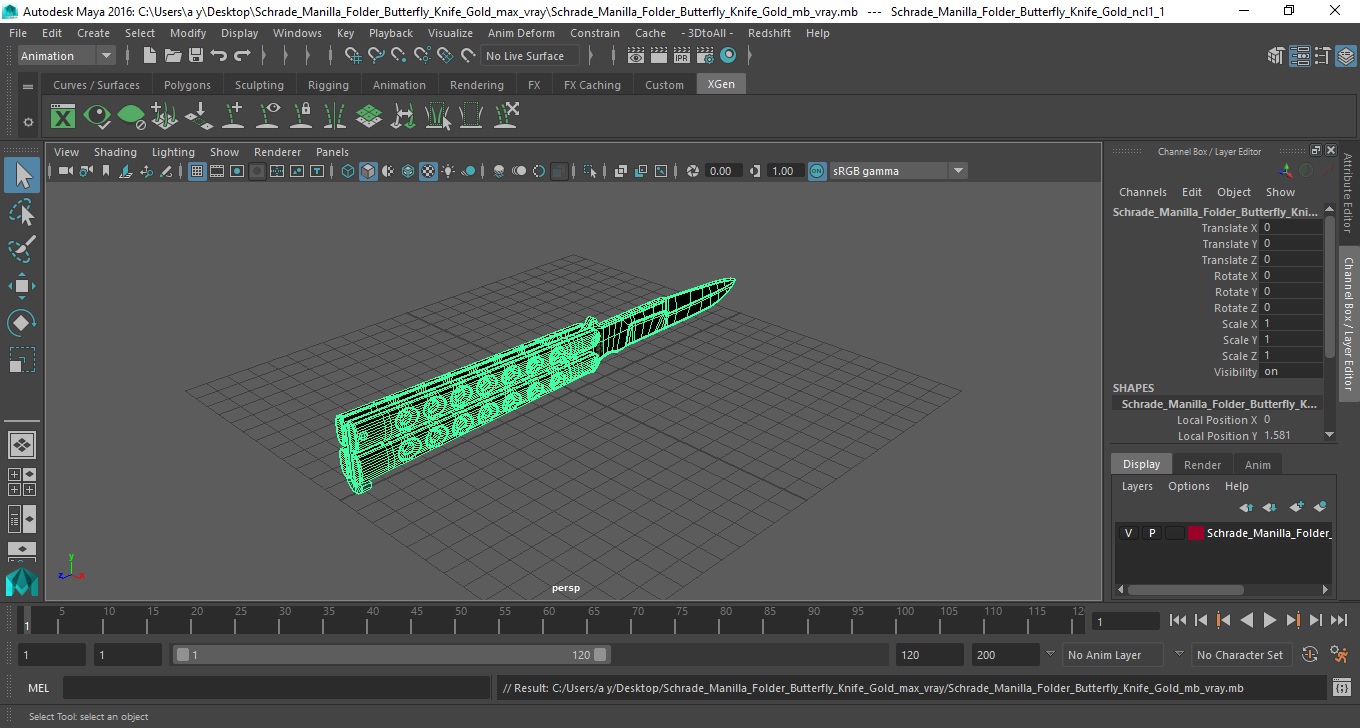Screen dimensions: 1360x728
Task: Click the Redo arrow icon
Action: tap(242, 56)
